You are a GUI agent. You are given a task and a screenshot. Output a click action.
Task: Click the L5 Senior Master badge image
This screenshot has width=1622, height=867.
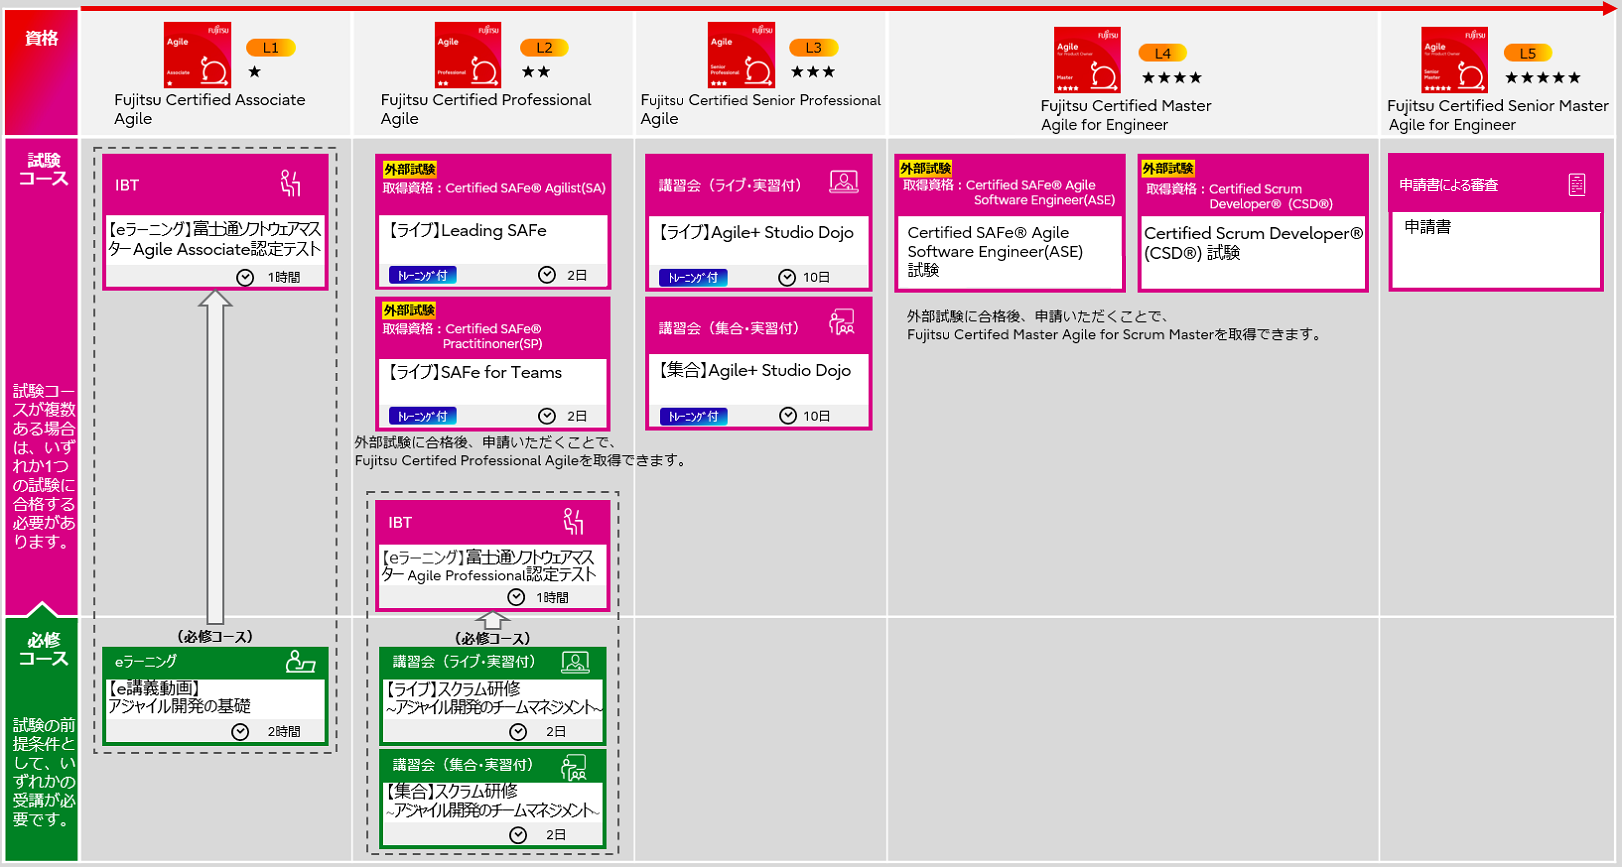[1455, 60]
